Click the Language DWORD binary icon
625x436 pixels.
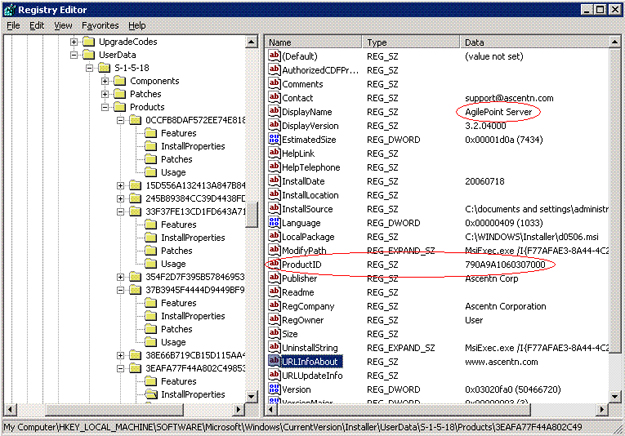(275, 222)
